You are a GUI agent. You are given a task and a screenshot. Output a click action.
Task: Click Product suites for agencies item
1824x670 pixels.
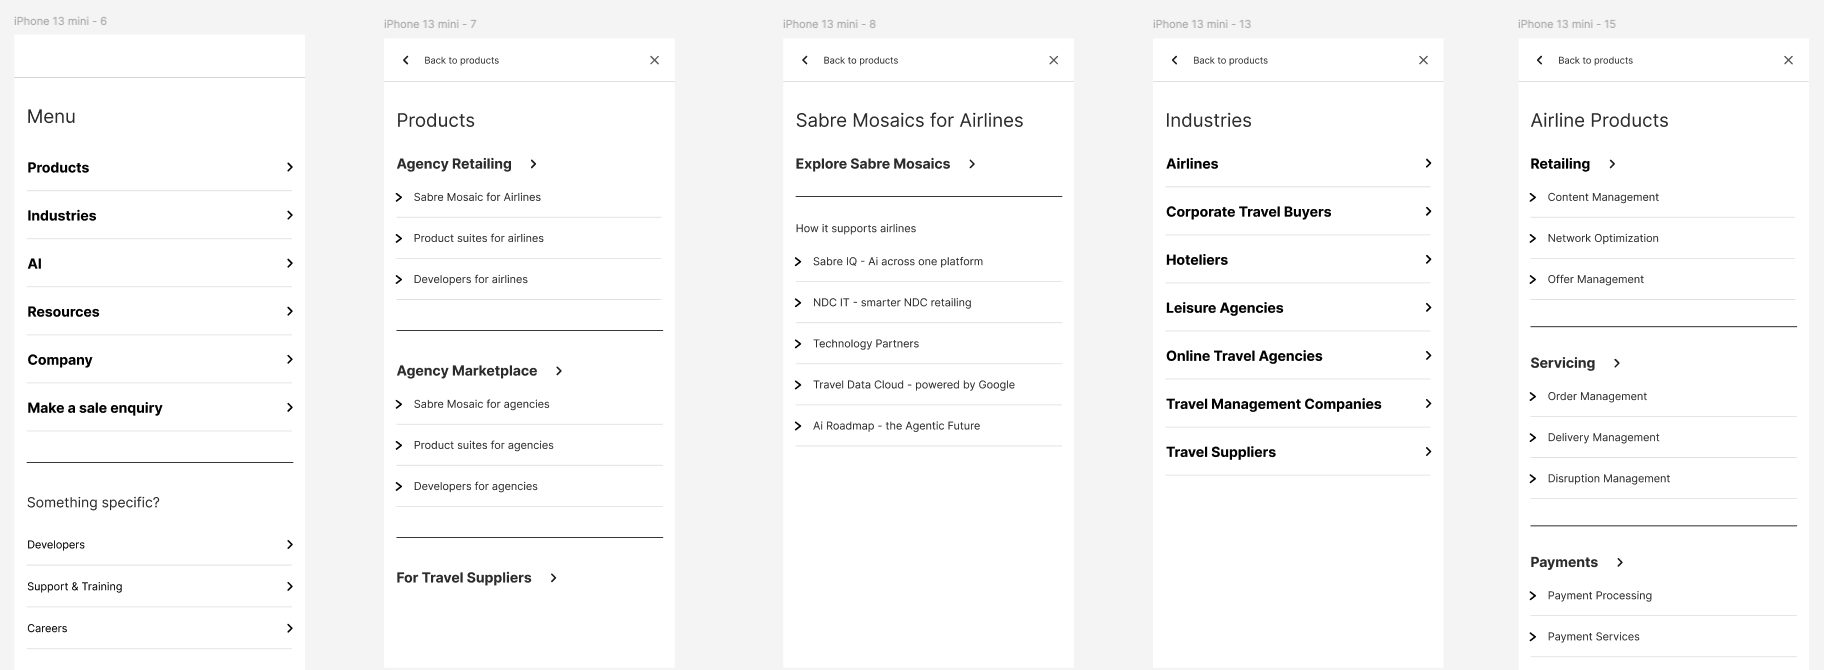coord(484,445)
